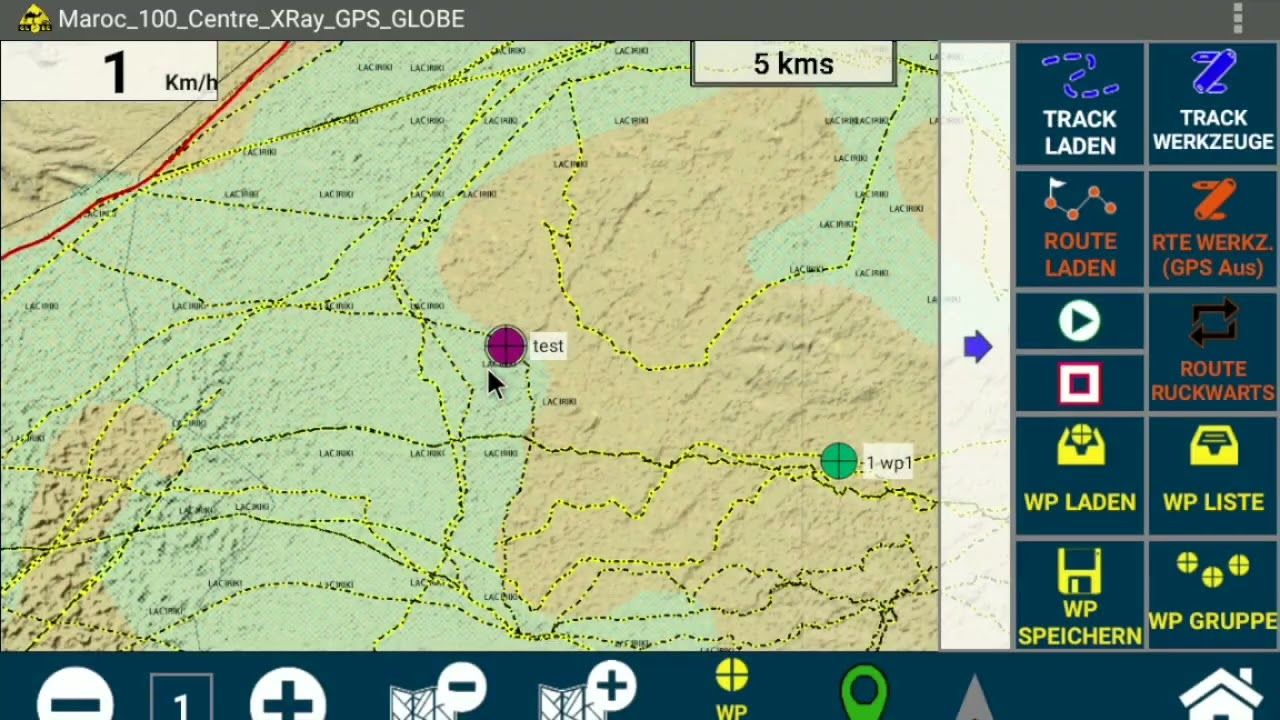This screenshot has height=720, width=1280.
Task: Click the Maroc_100_Centre_XRay_GPS_GLOBE title
Action: [x=261, y=19]
